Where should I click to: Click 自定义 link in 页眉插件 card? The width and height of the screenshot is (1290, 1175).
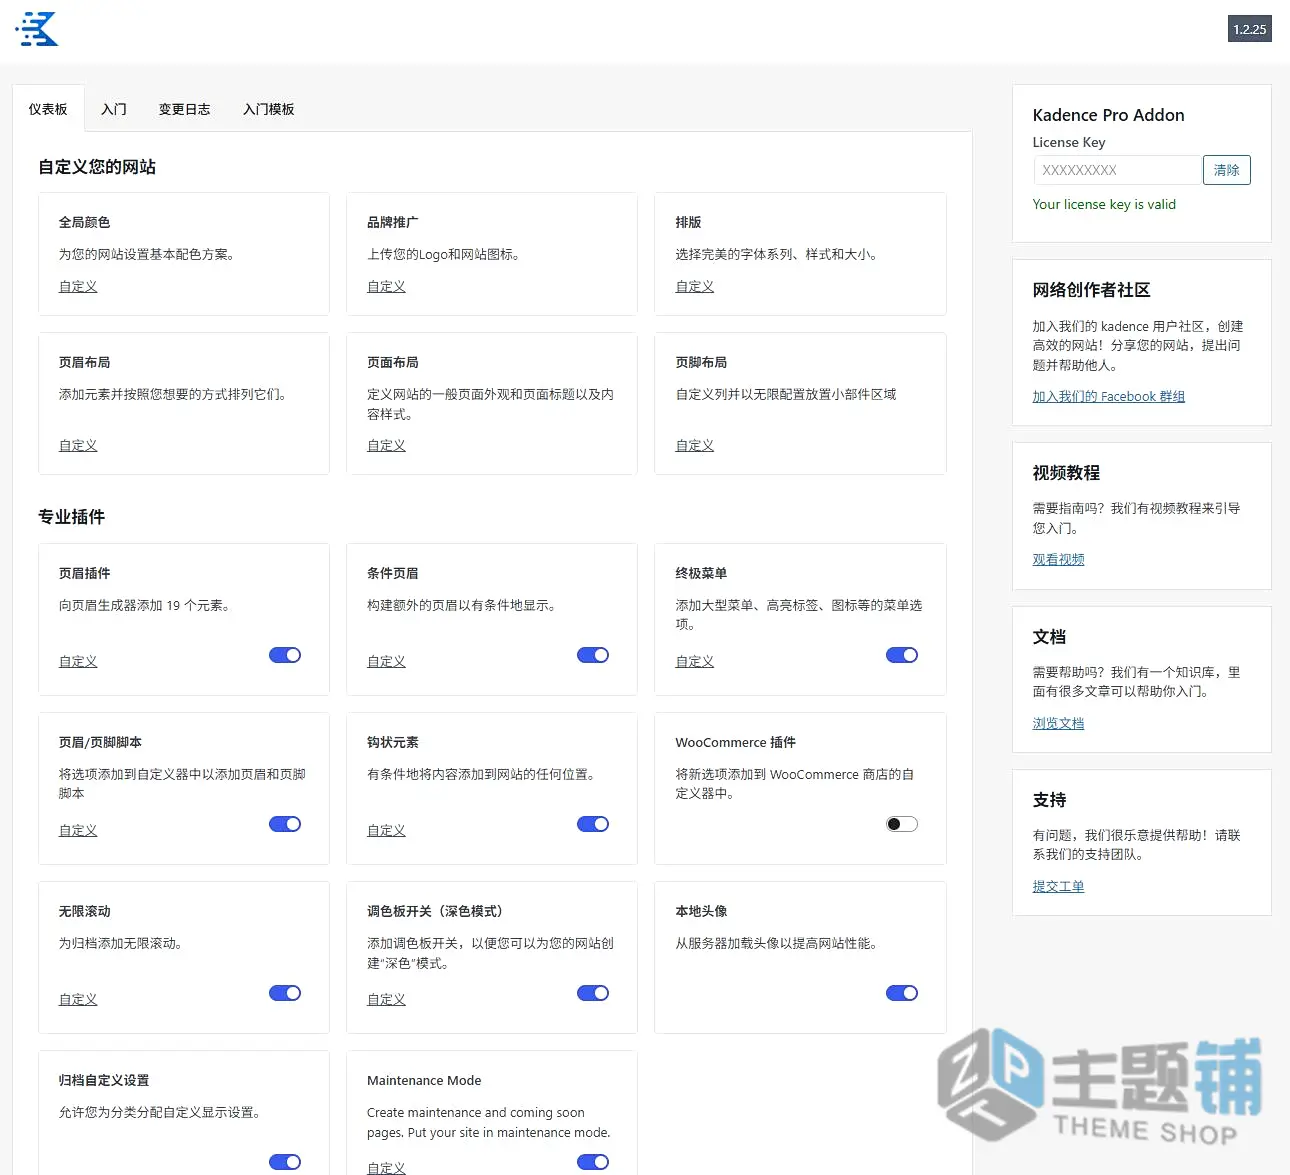[78, 661]
